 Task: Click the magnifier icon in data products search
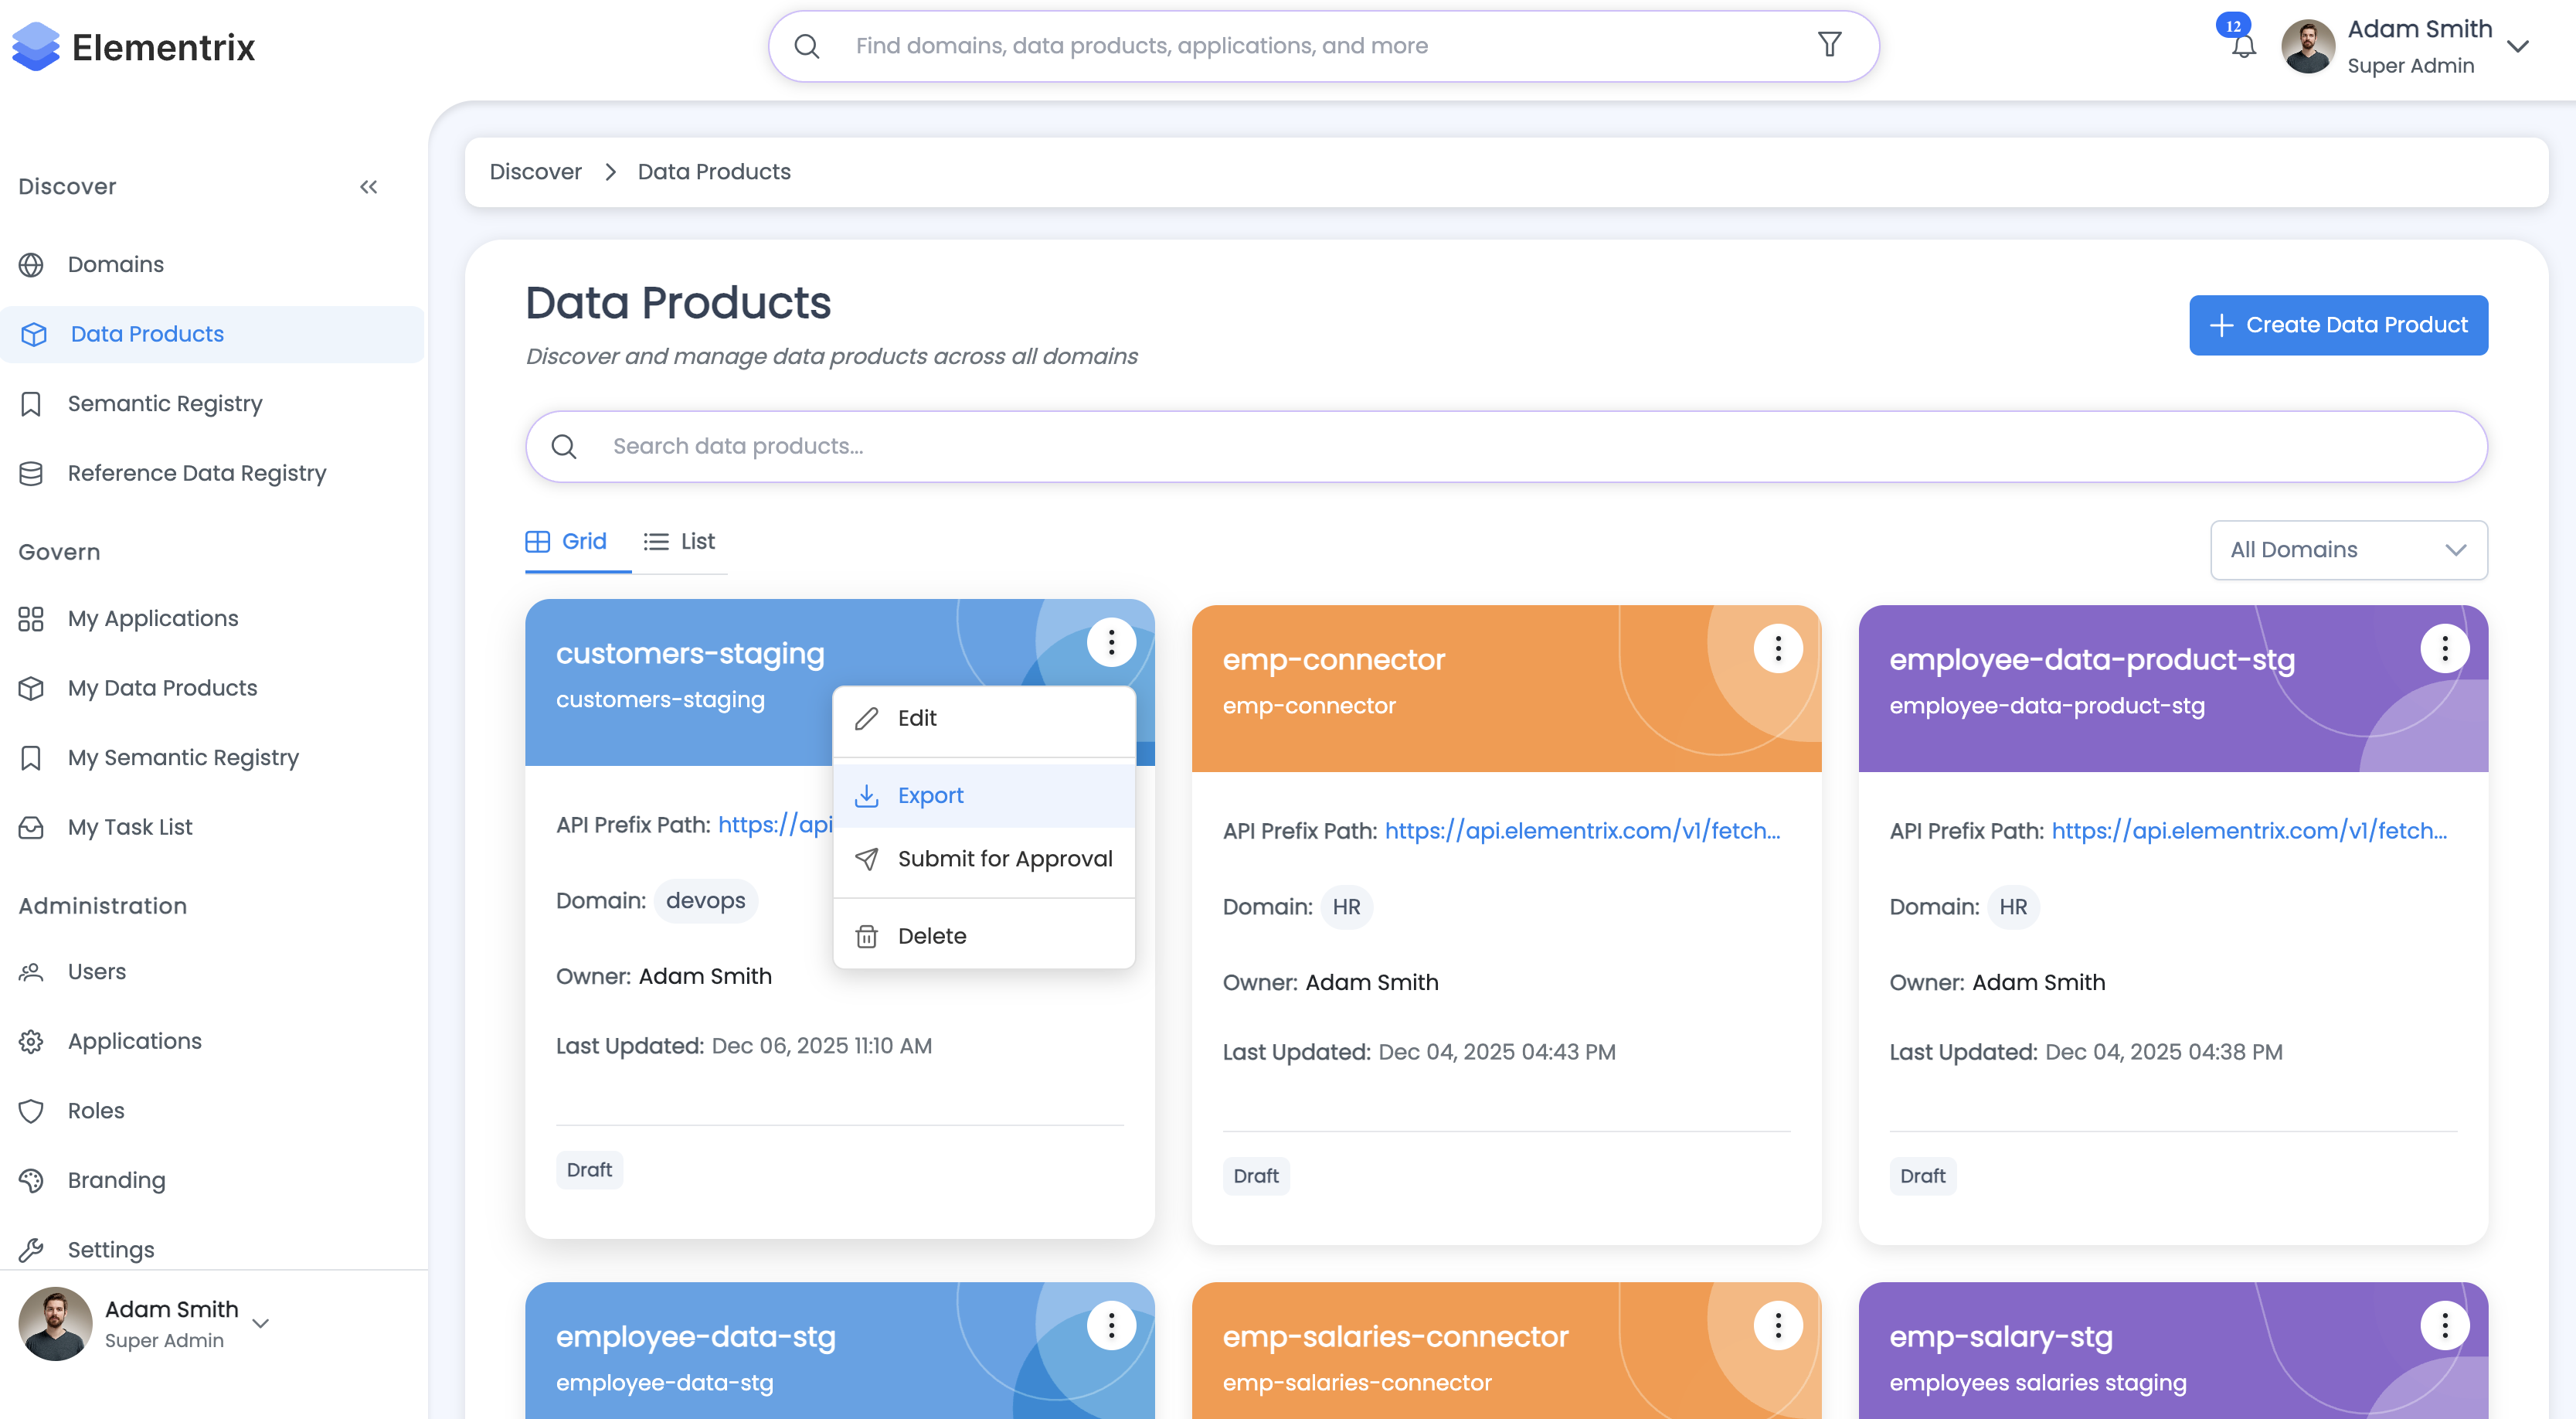point(564,447)
